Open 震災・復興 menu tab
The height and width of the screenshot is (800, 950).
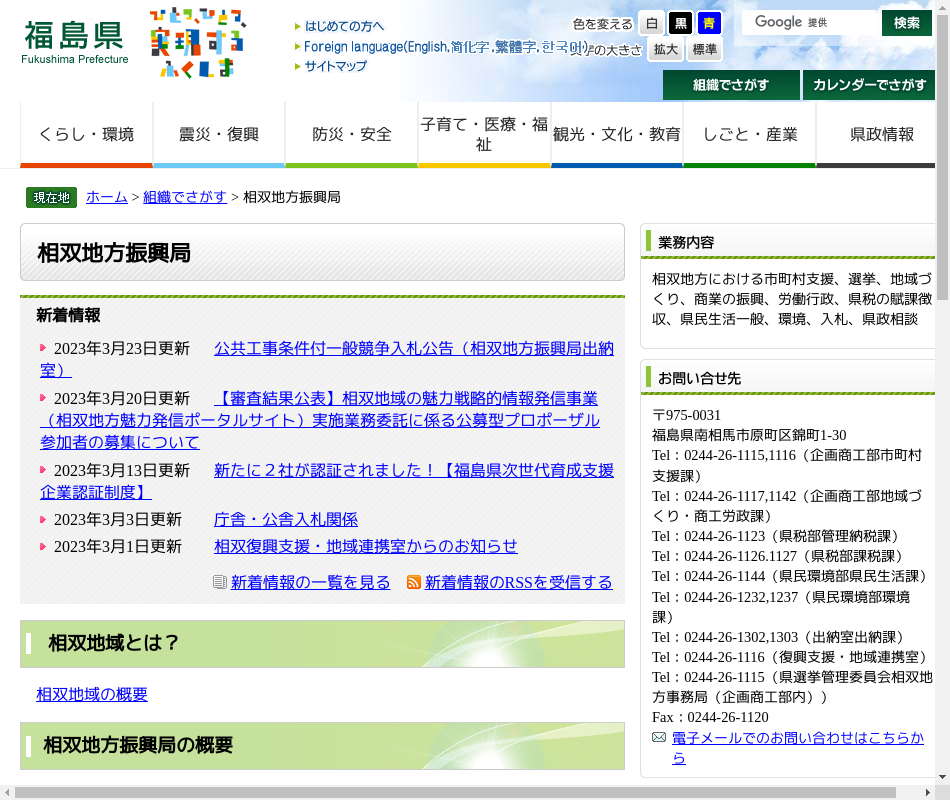point(219,135)
